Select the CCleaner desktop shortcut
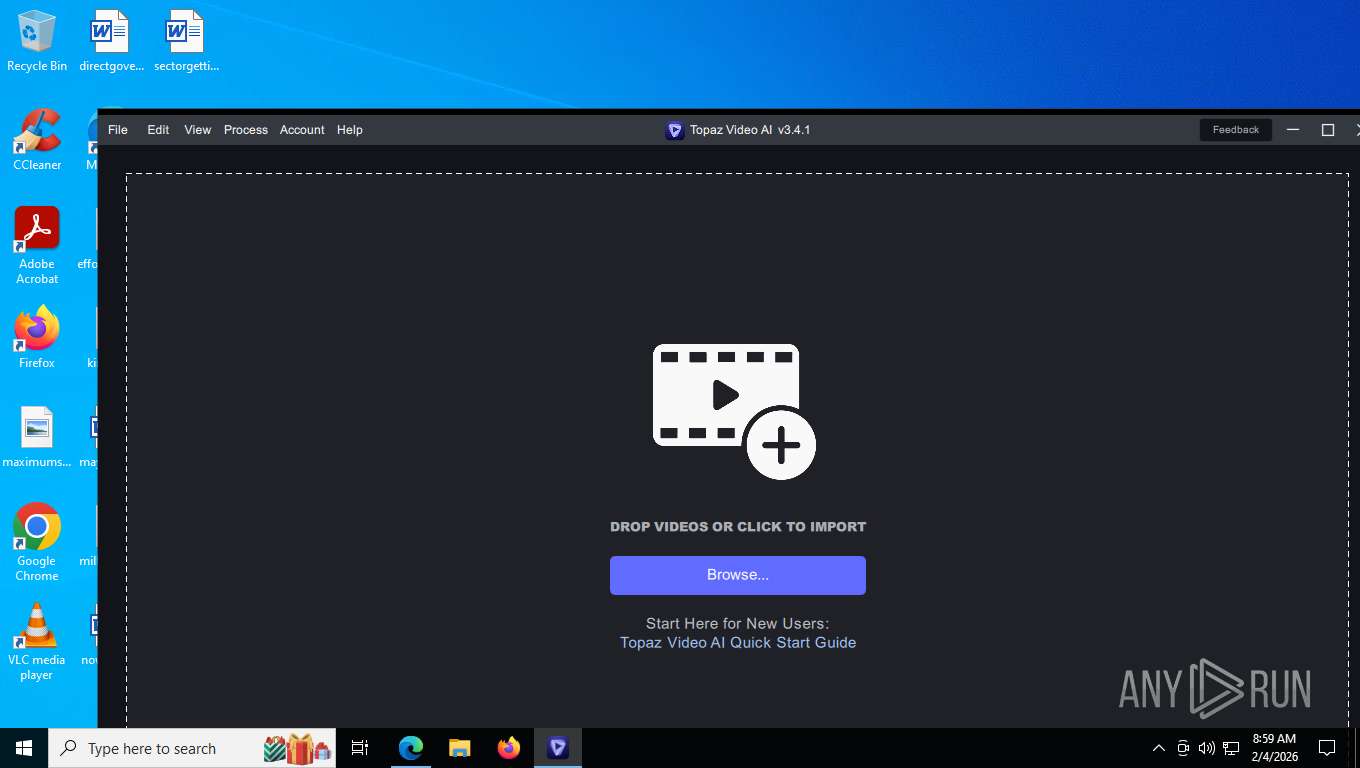 pos(37,140)
